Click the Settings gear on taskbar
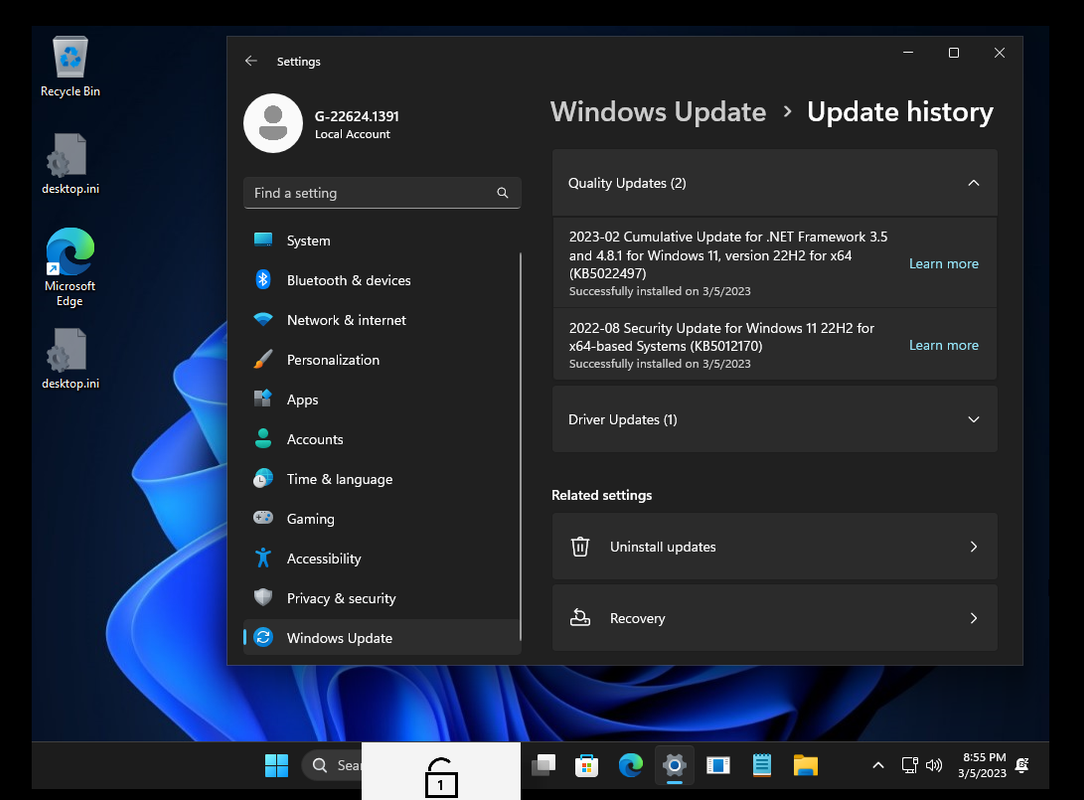This screenshot has height=800, width=1084. [x=674, y=765]
